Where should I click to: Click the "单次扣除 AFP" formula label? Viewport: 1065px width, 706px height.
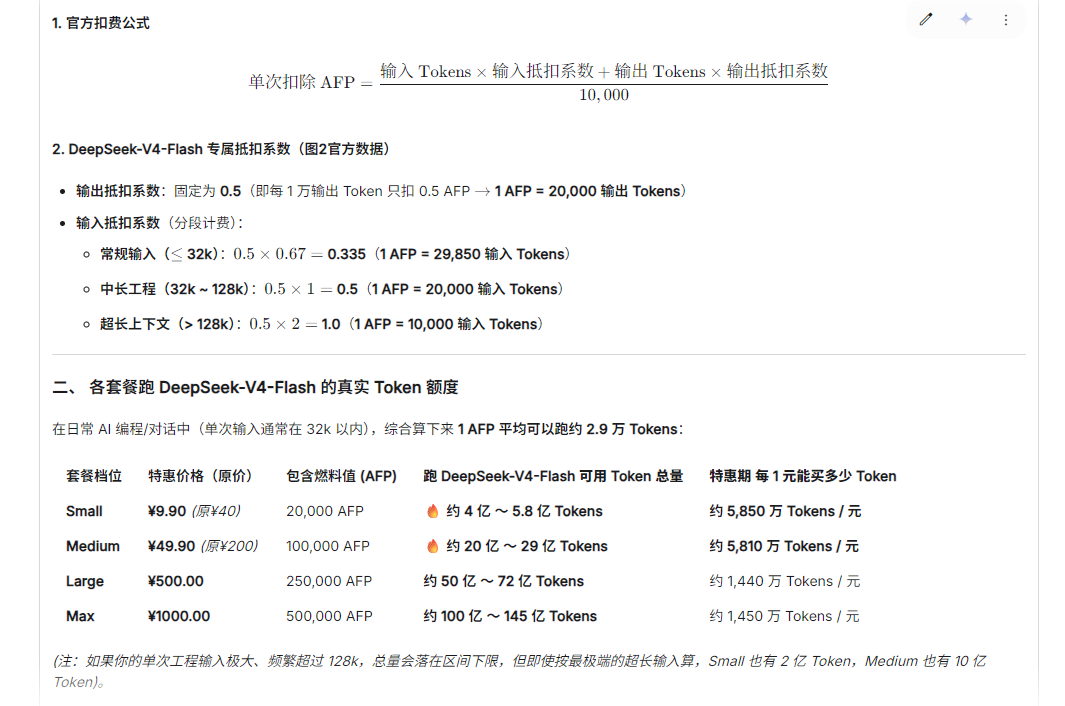302,82
